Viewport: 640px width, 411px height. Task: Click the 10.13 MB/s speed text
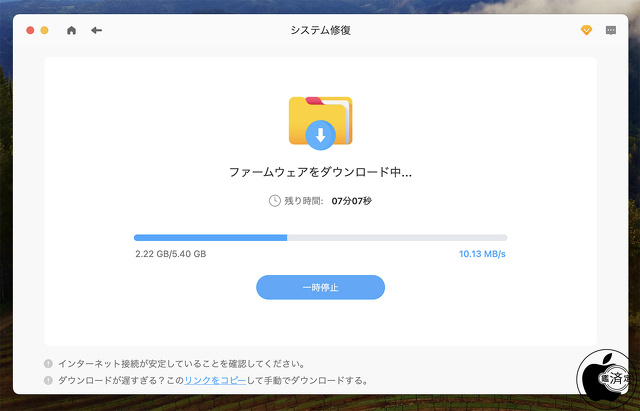coord(482,254)
